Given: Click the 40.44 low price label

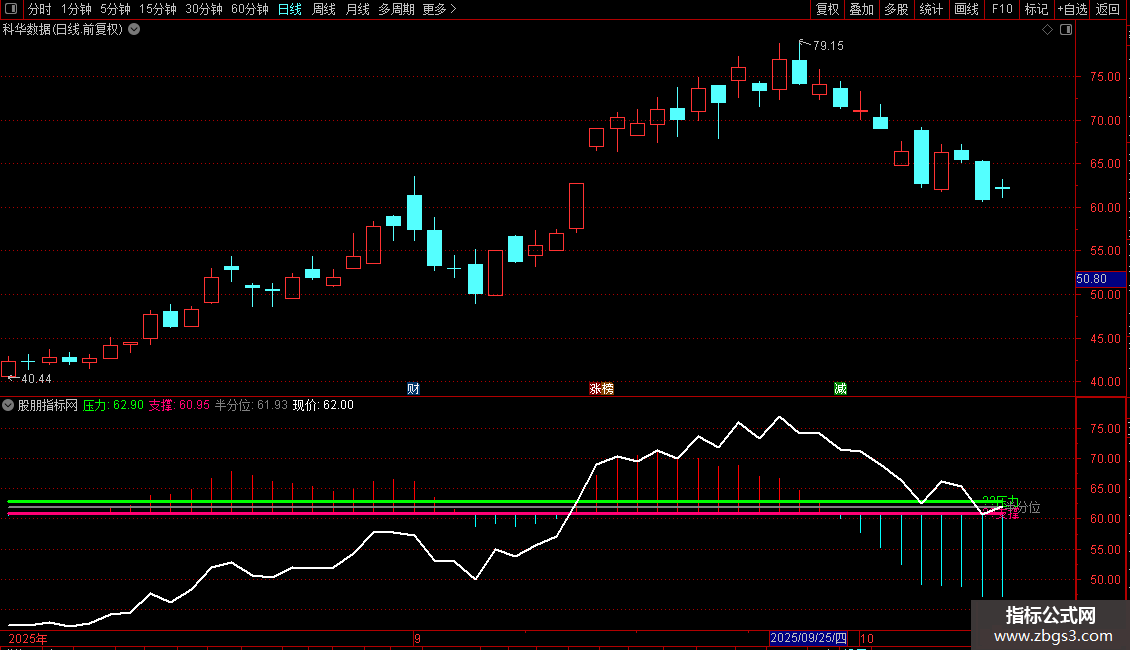Looking at the screenshot, I should [36, 379].
